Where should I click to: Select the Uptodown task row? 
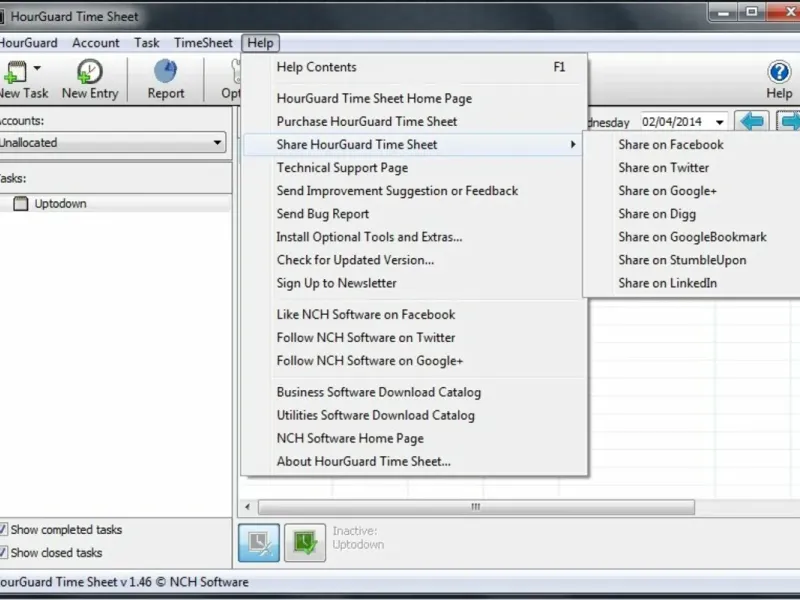tap(115, 204)
